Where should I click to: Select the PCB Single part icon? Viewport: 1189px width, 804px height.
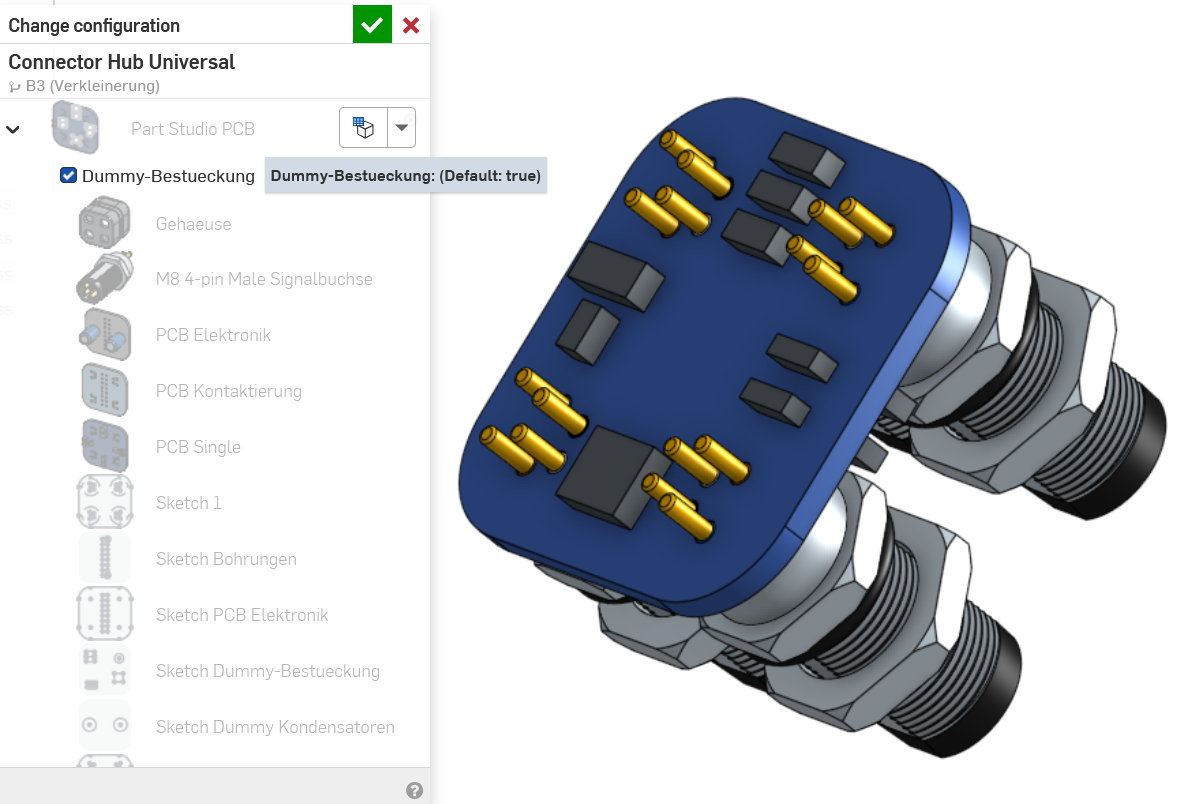click(105, 446)
